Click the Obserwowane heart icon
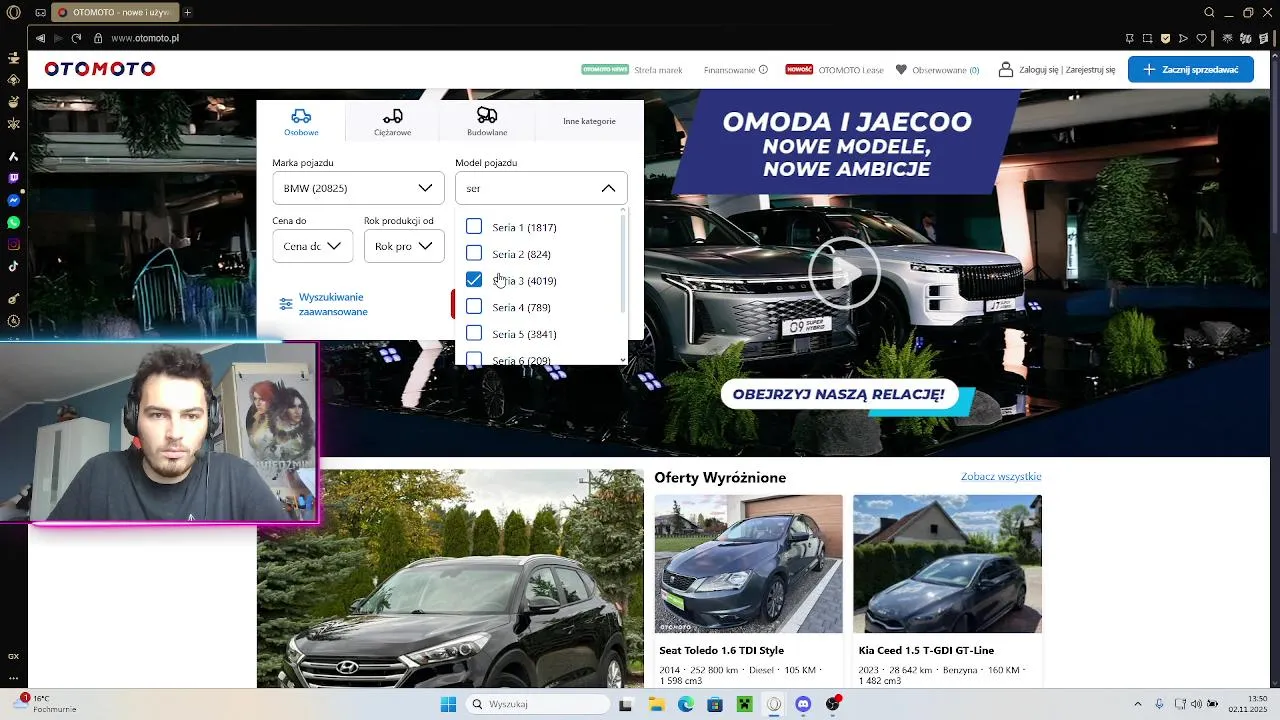 (x=901, y=70)
